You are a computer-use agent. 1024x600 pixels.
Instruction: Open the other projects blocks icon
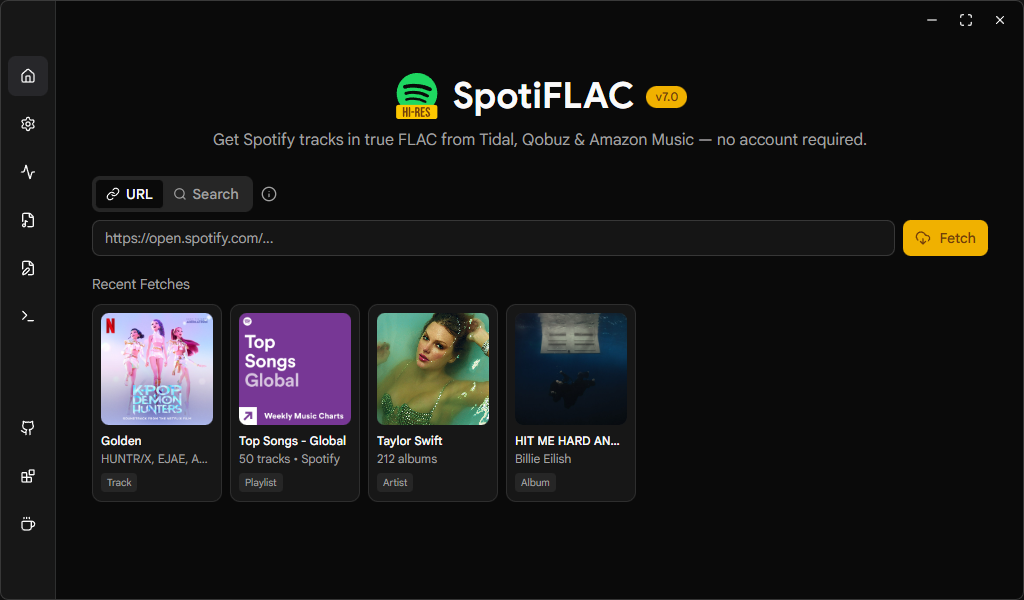pos(28,476)
